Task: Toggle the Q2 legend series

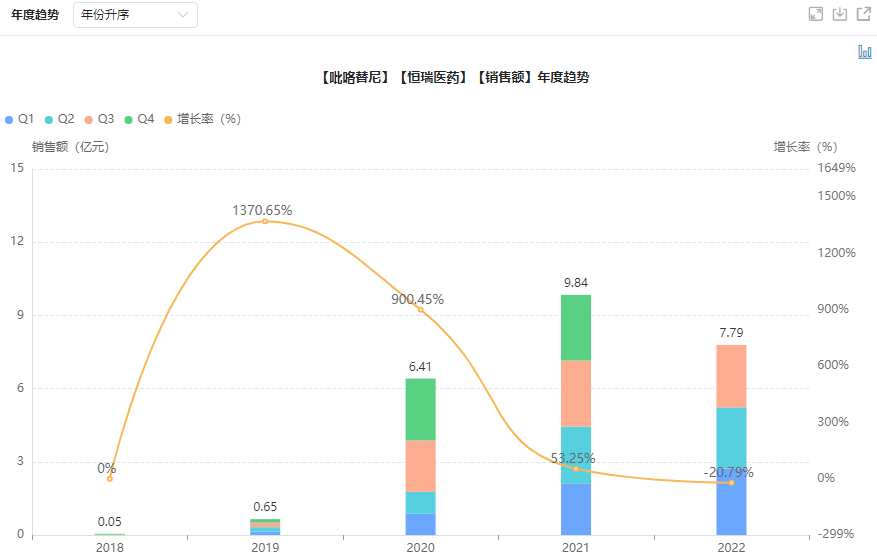Action: tap(60, 119)
